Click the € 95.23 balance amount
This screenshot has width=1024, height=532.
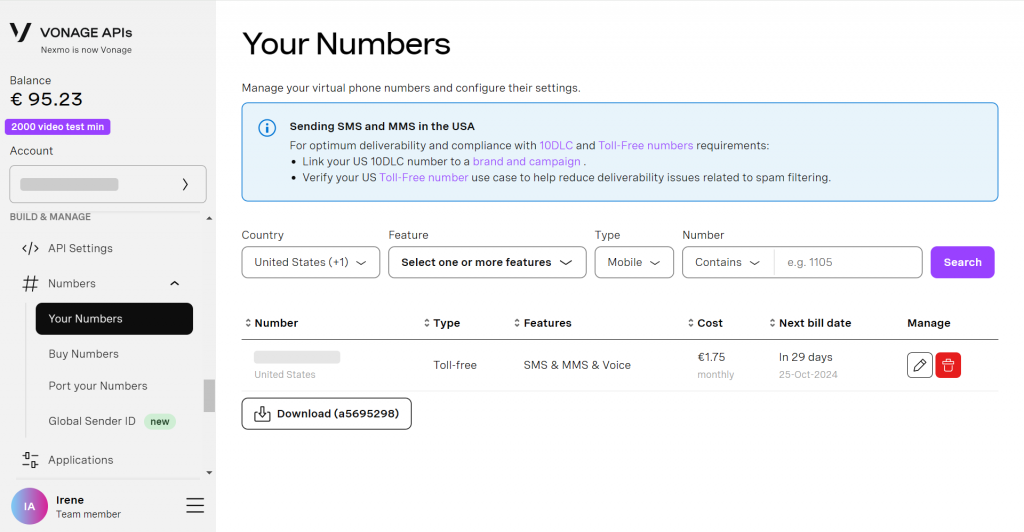(46, 99)
